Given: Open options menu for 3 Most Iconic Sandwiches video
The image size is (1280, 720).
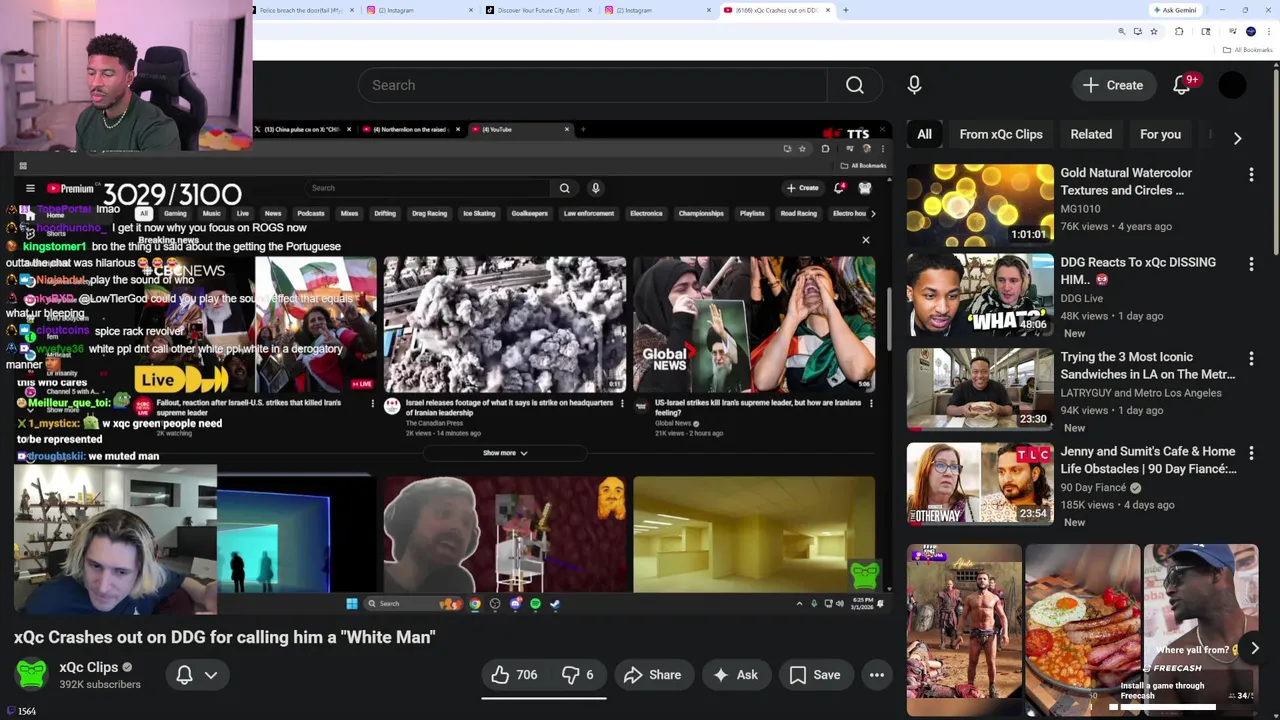Looking at the screenshot, I should [1251, 359].
